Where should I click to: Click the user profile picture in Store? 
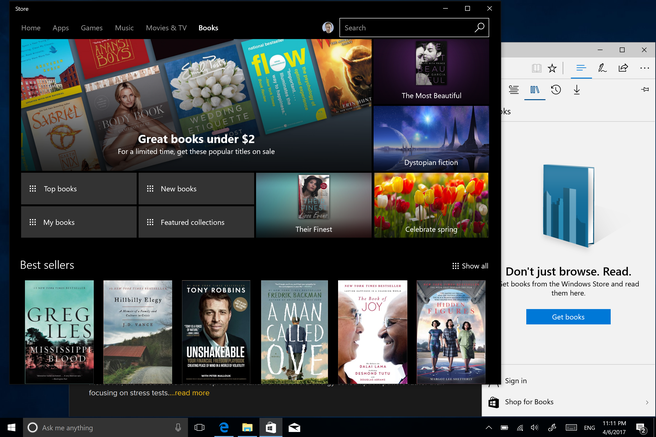(x=328, y=28)
